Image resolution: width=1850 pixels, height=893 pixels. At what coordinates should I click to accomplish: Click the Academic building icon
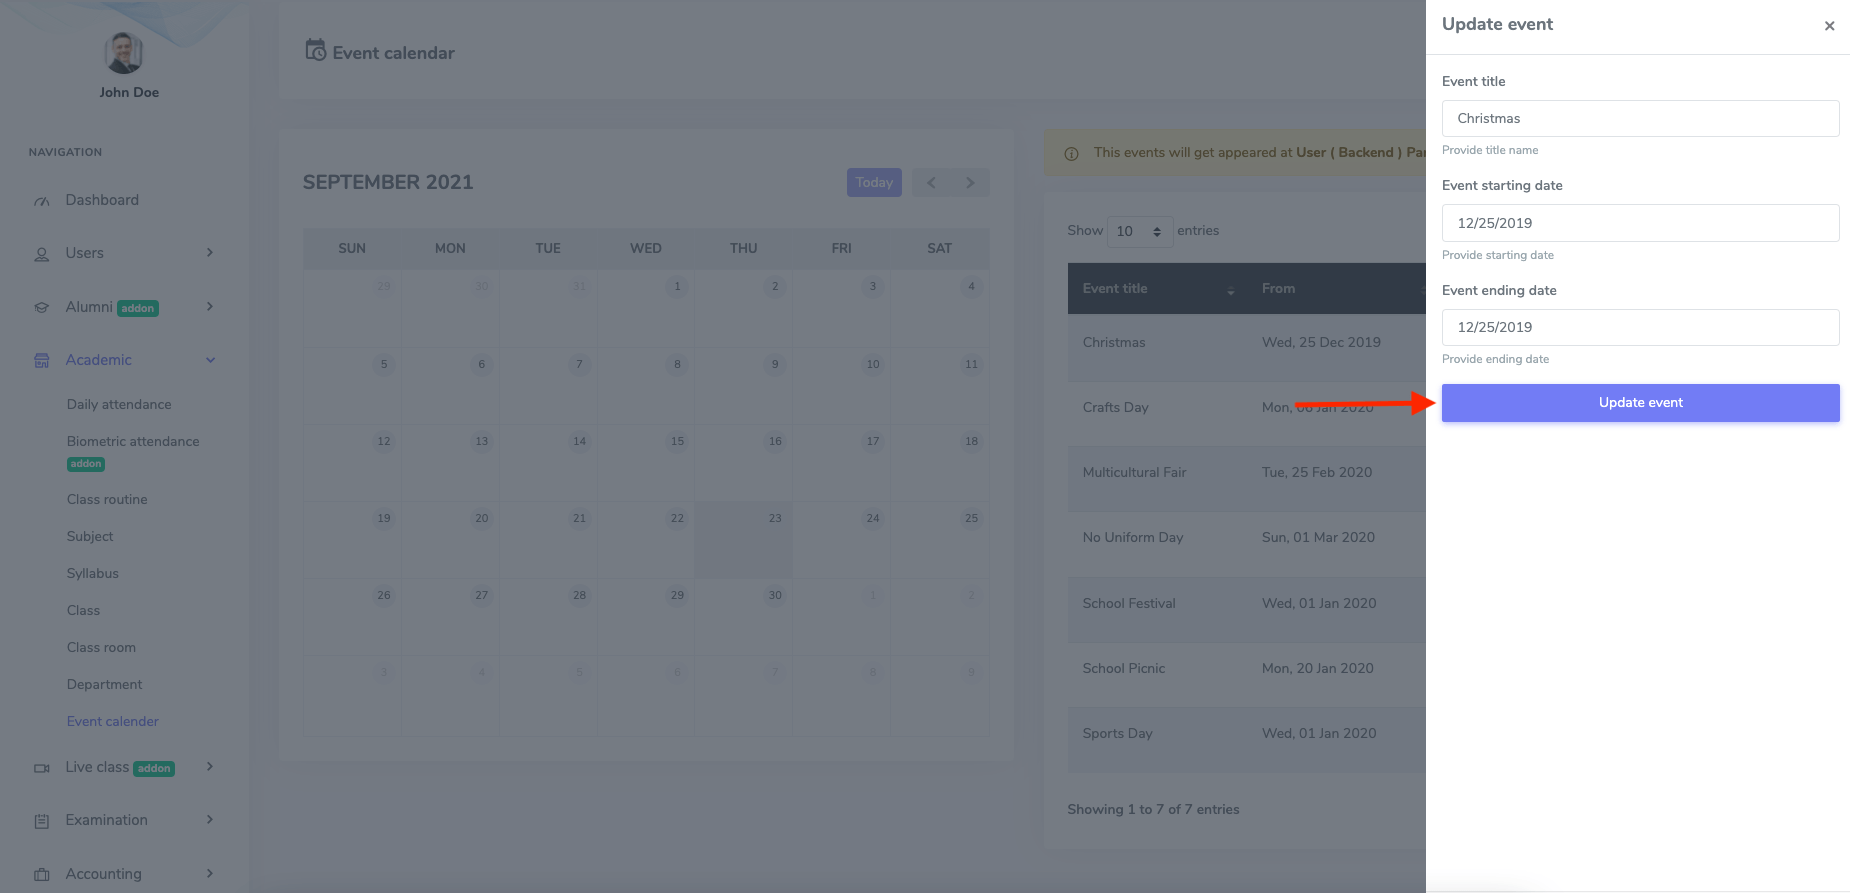pos(42,361)
